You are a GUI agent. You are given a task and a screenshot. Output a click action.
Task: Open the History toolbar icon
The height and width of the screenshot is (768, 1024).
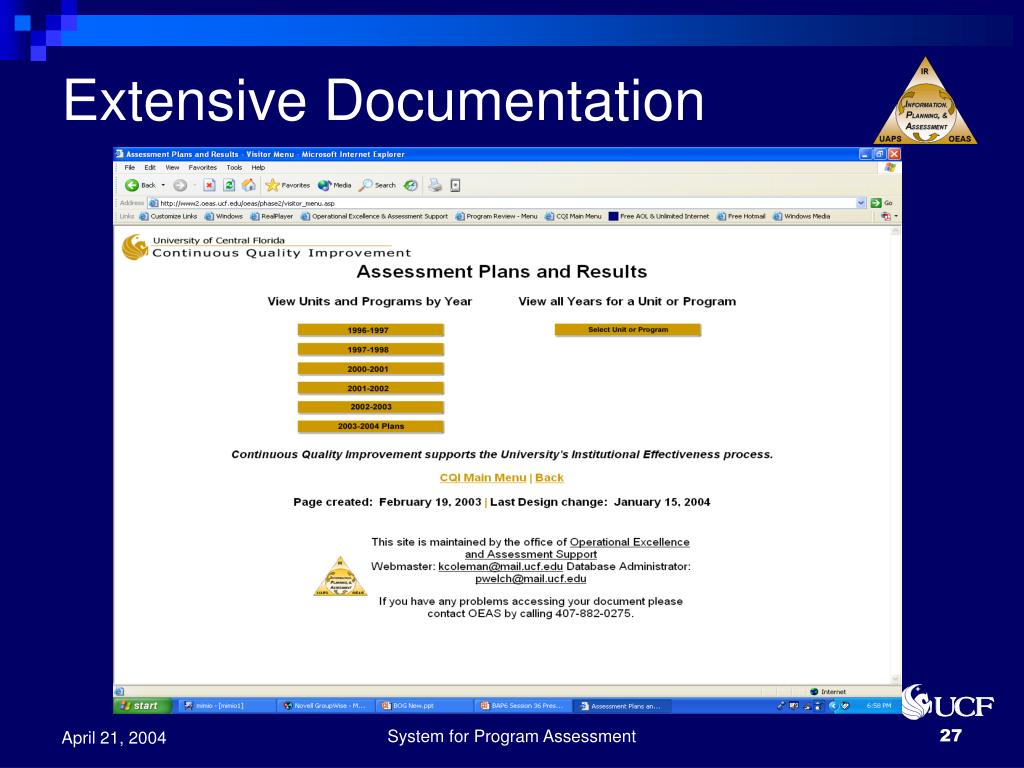pyautogui.click(x=411, y=185)
